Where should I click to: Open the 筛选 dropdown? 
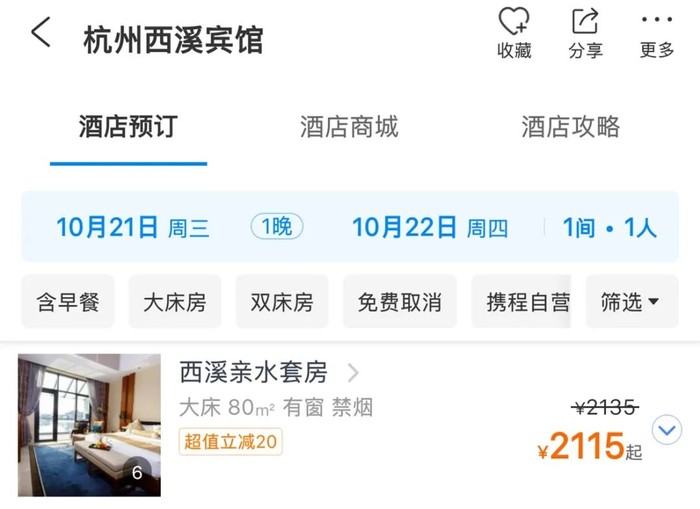pyautogui.click(x=630, y=302)
